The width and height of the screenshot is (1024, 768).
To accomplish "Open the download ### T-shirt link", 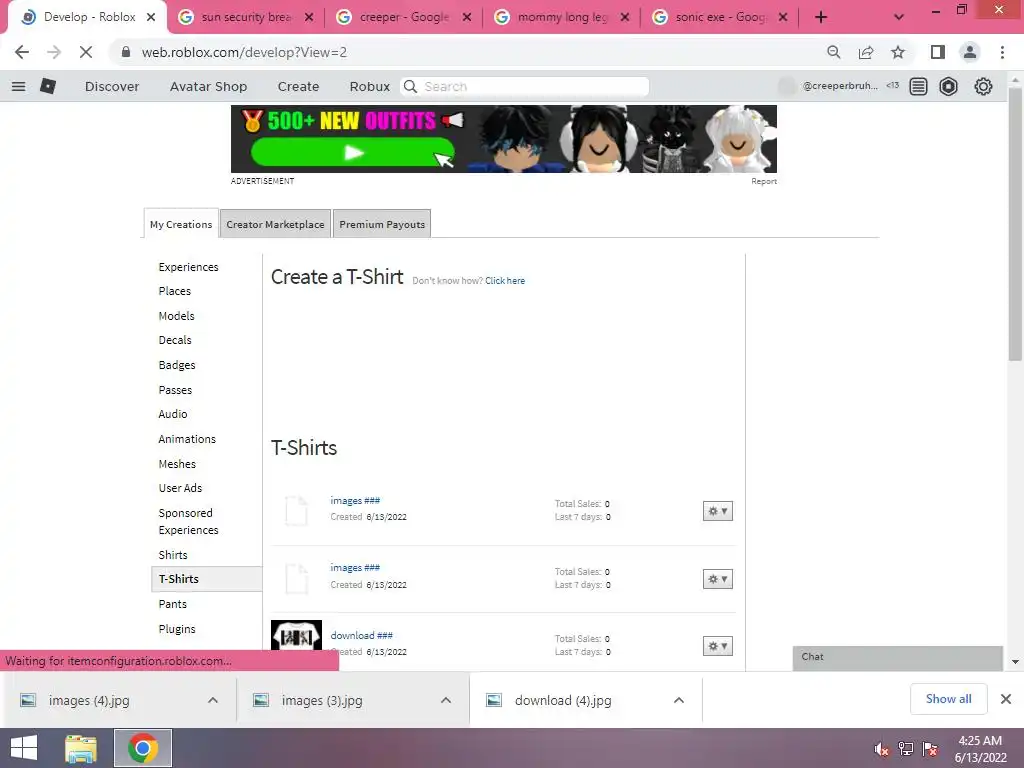I will coord(362,635).
